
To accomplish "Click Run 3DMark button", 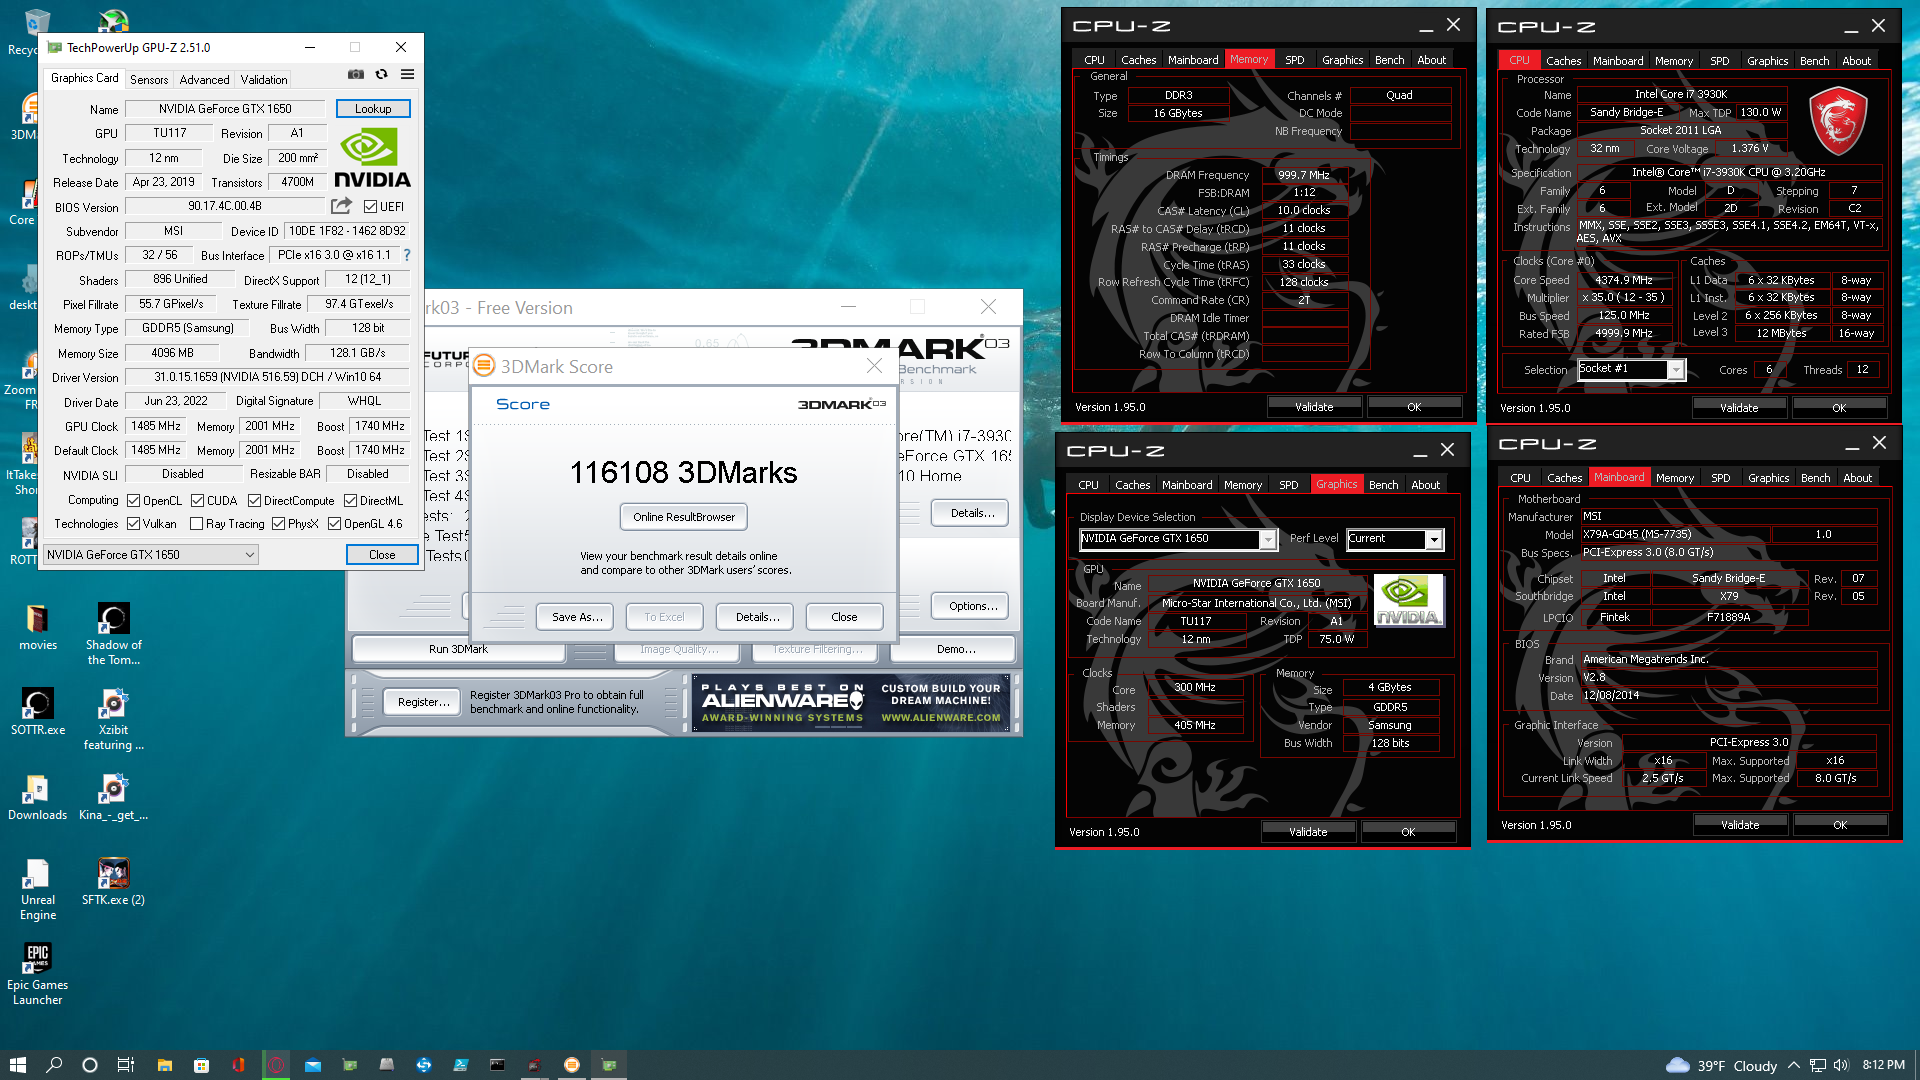I will [x=458, y=649].
